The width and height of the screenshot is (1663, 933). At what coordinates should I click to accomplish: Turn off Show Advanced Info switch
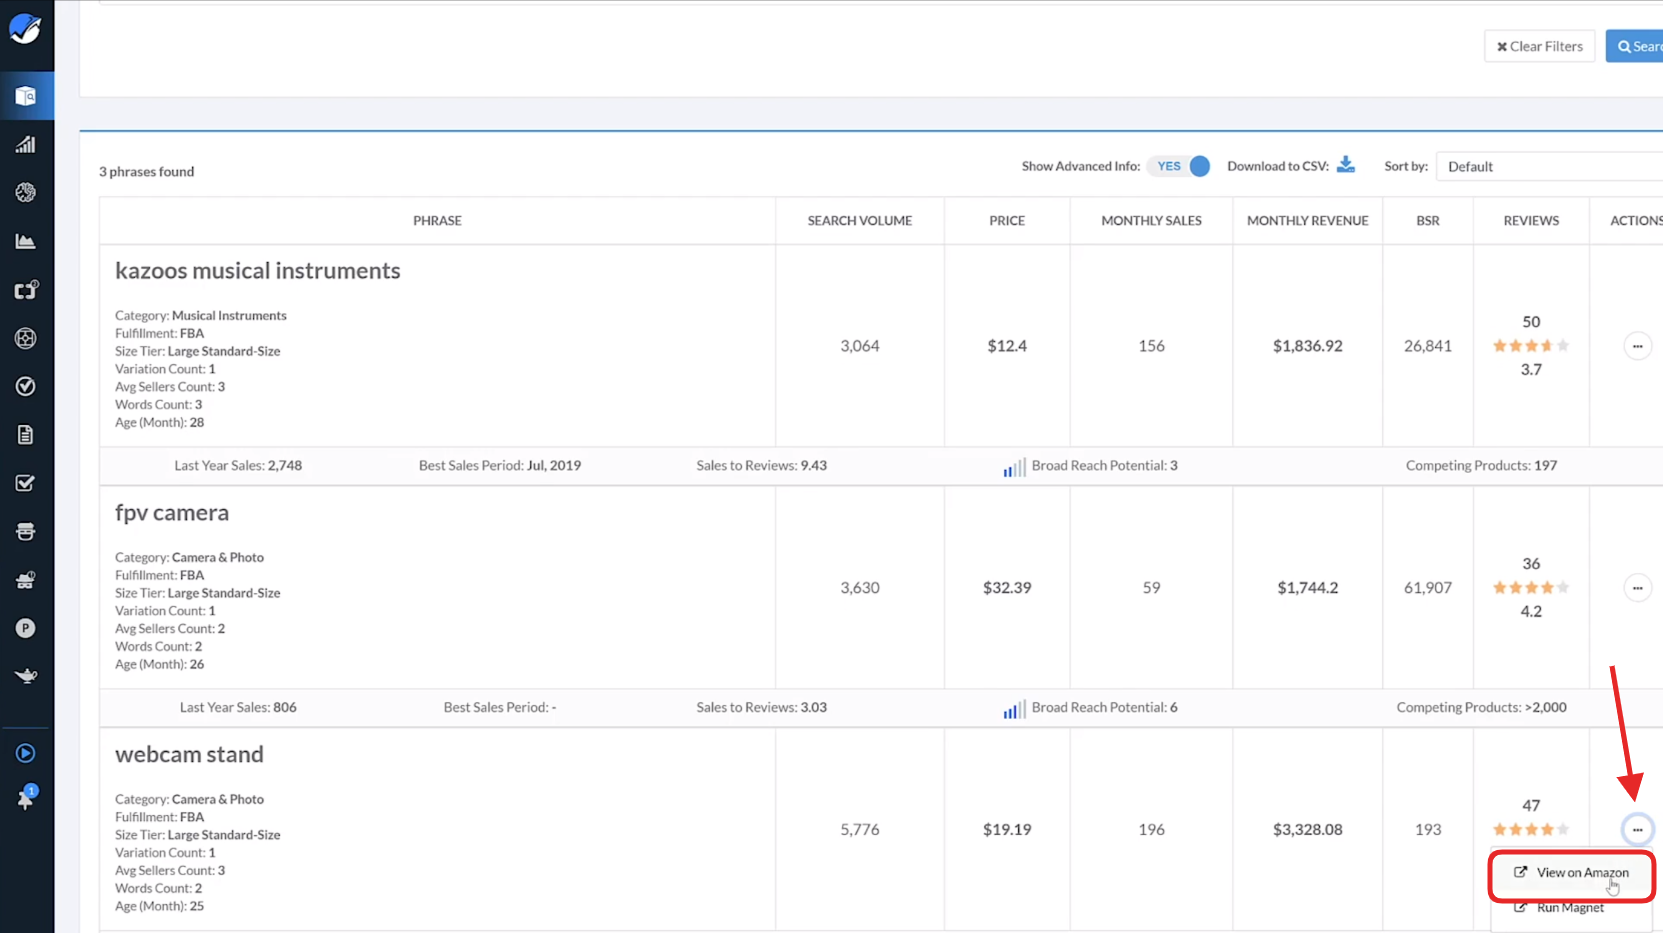point(1179,166)
